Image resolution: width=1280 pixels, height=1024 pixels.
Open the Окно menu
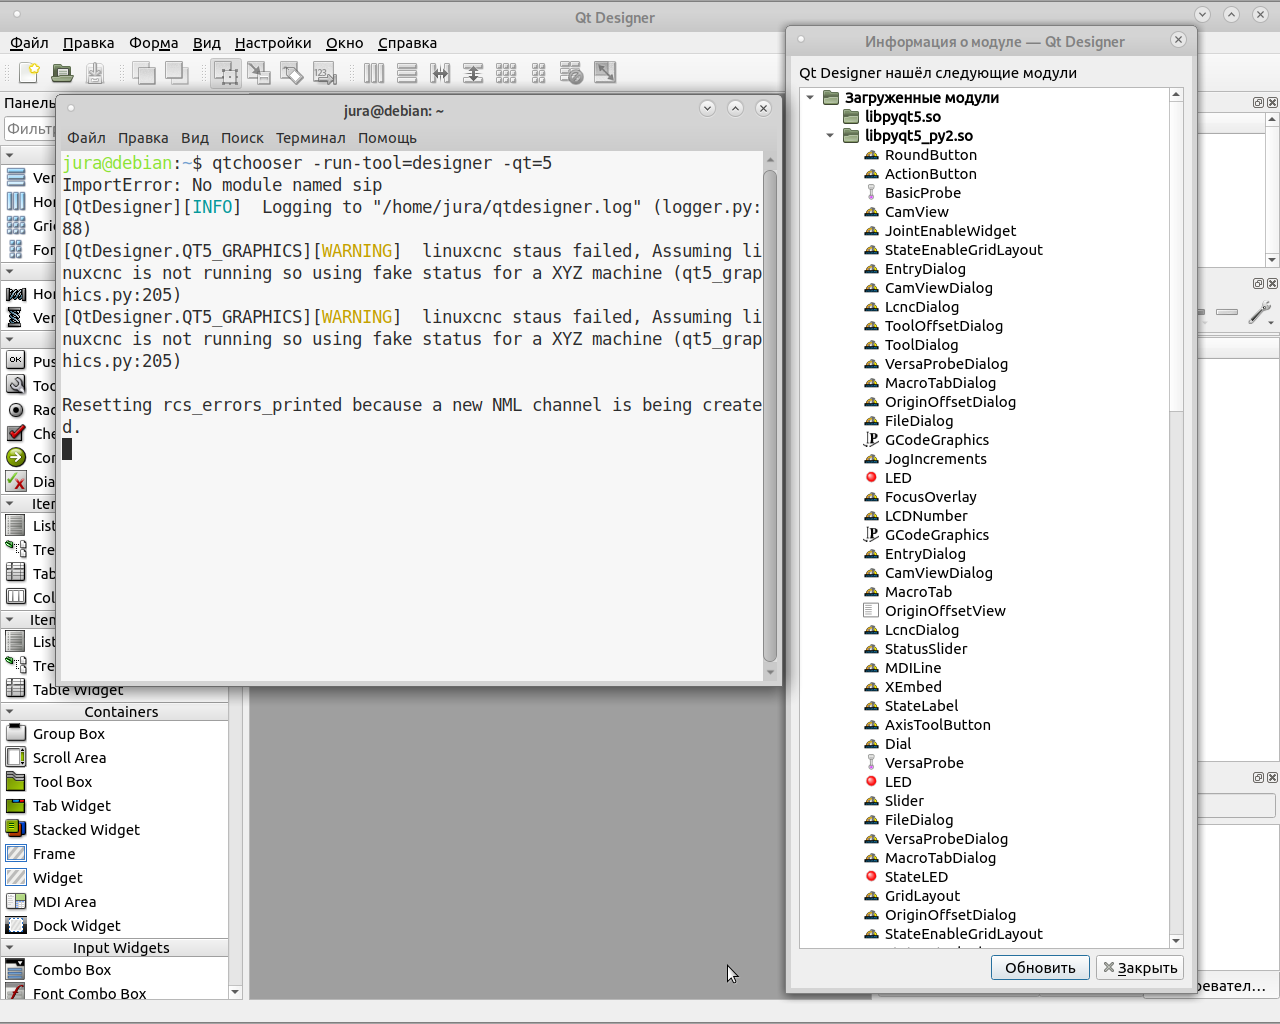pos(345,43)
